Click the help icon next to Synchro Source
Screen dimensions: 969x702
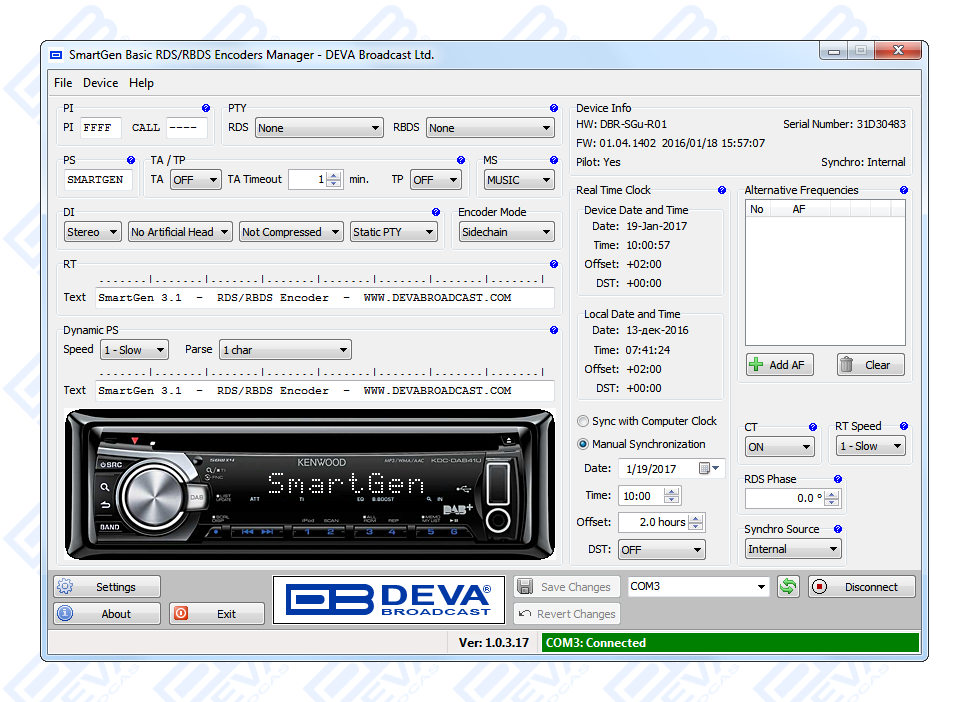[838, 529]
